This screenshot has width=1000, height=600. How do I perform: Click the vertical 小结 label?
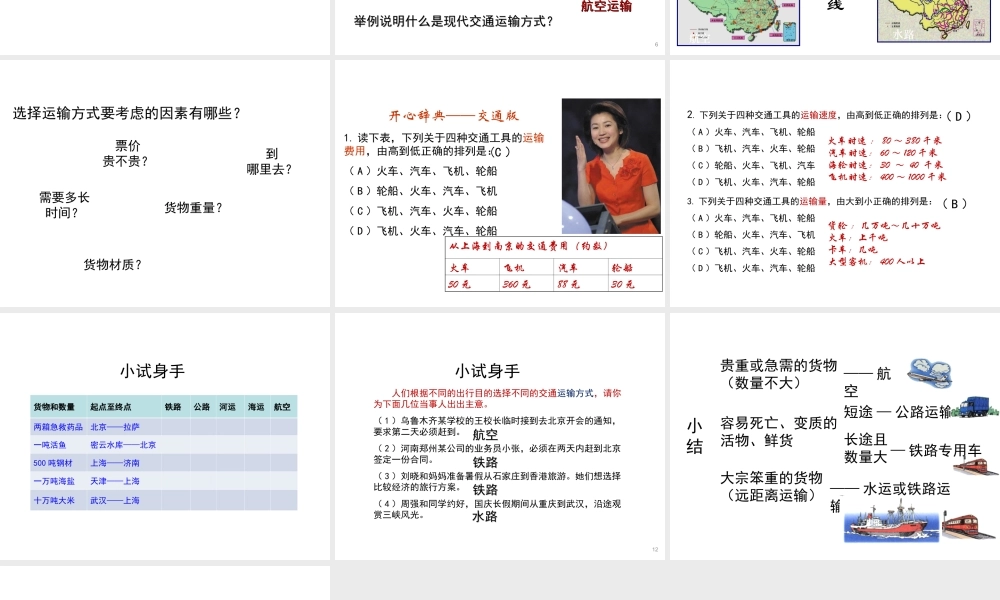(x=695, y=436)
